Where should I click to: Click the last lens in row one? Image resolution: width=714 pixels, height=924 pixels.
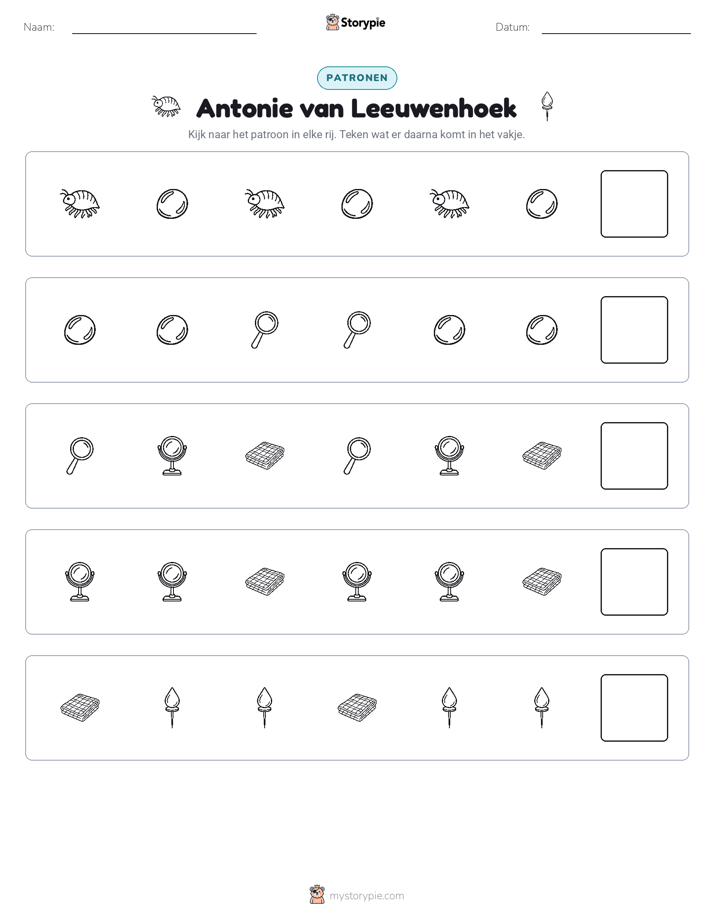pos(541,204)
